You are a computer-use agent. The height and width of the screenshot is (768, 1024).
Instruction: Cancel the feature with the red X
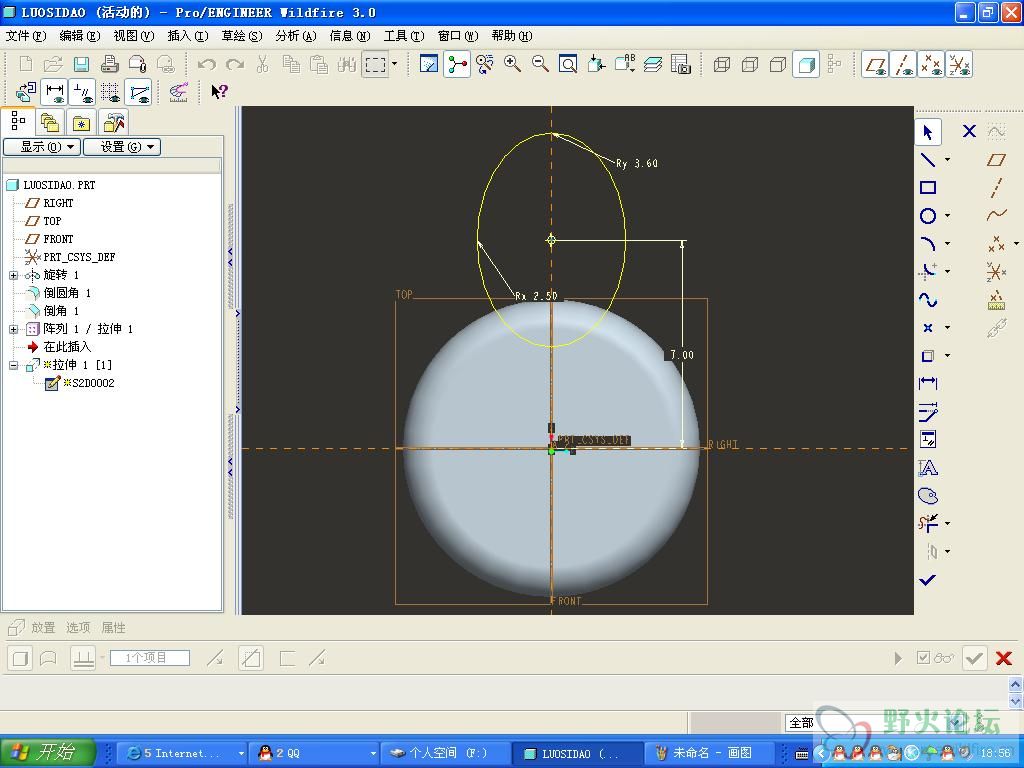(x=1004, y=658)
